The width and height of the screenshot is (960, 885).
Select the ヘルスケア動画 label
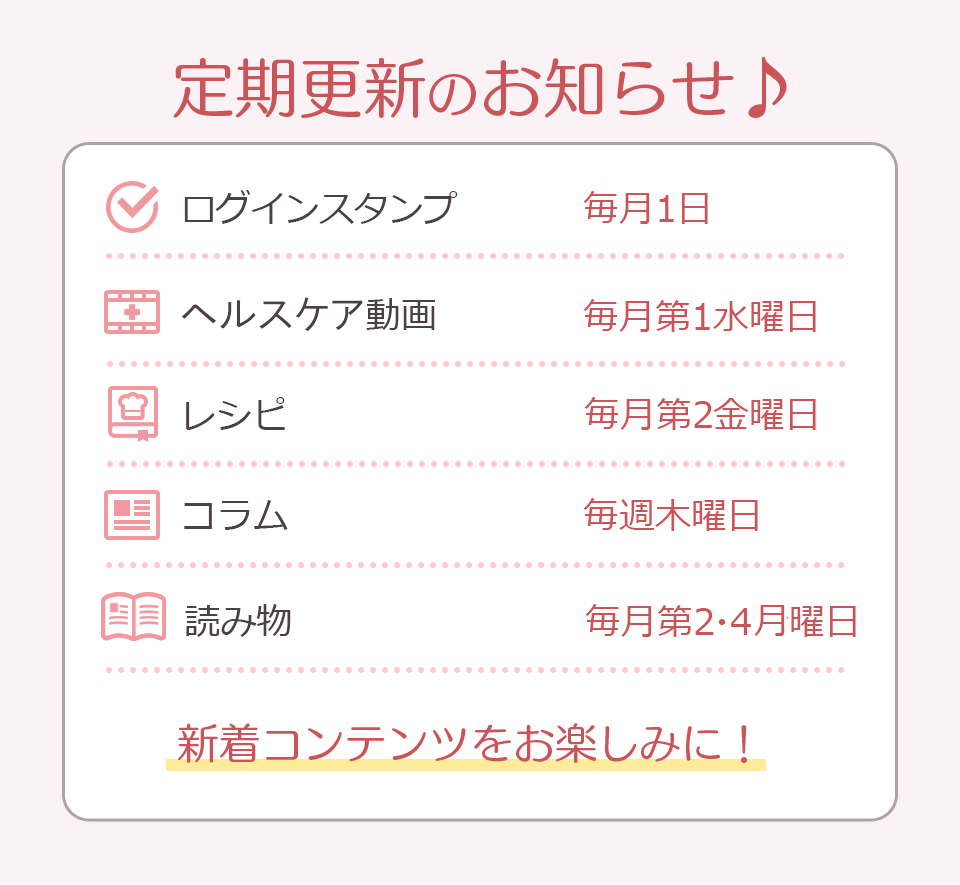310,314
